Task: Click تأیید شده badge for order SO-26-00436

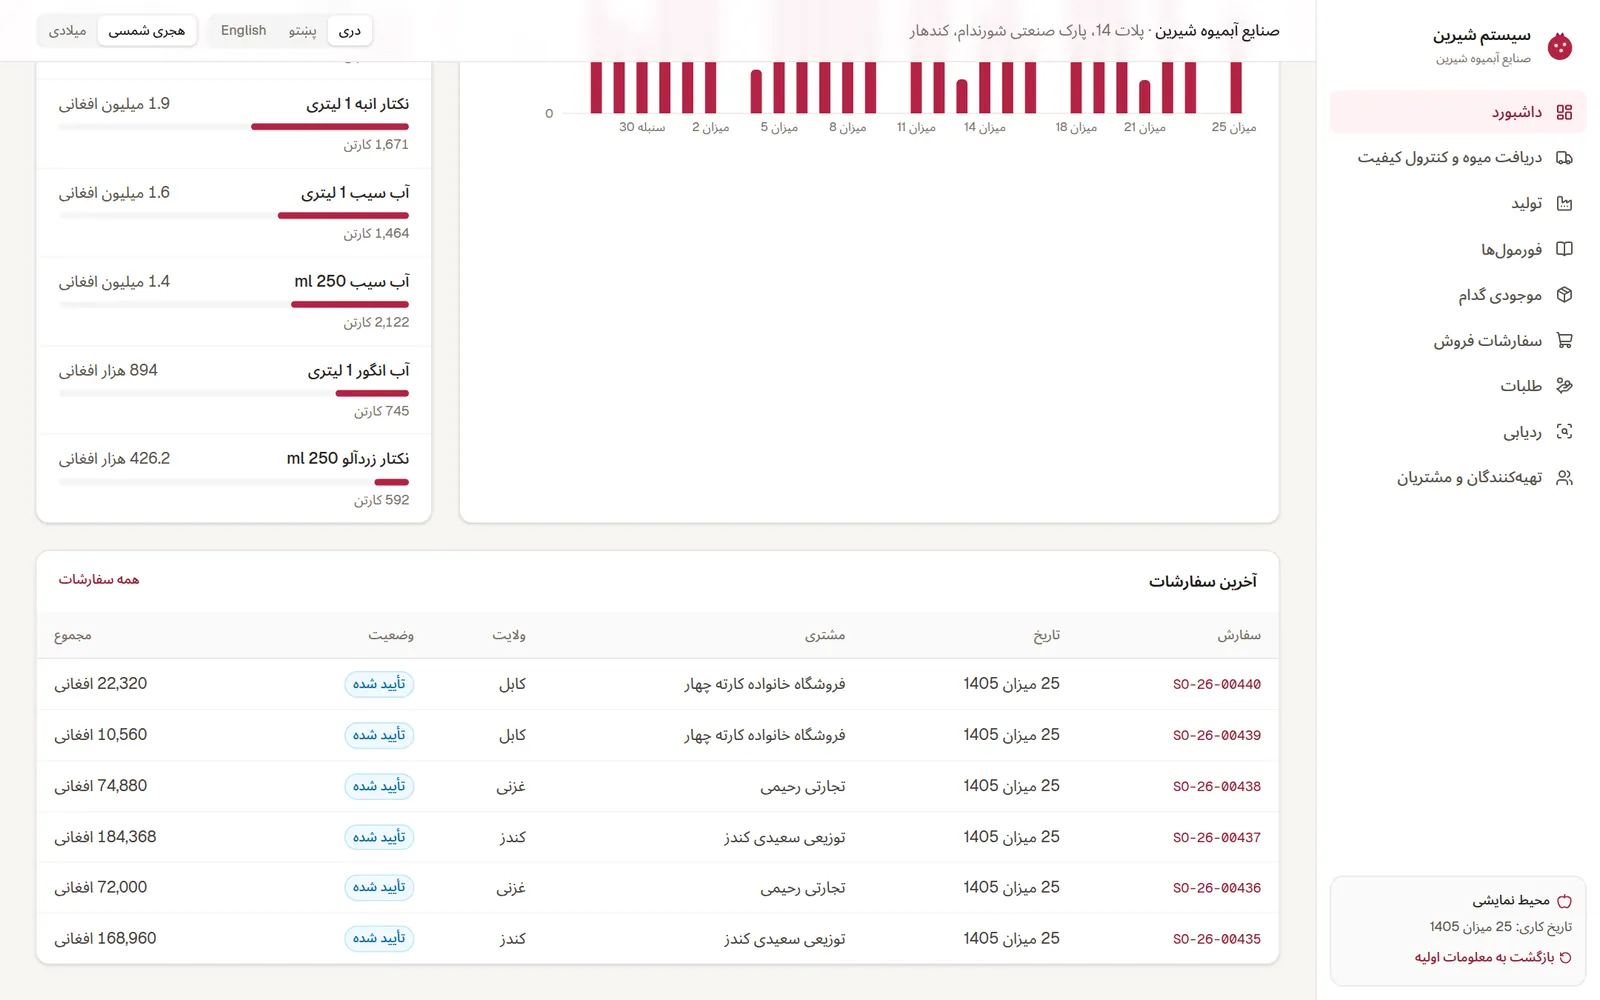Action: tap(379, 887)
